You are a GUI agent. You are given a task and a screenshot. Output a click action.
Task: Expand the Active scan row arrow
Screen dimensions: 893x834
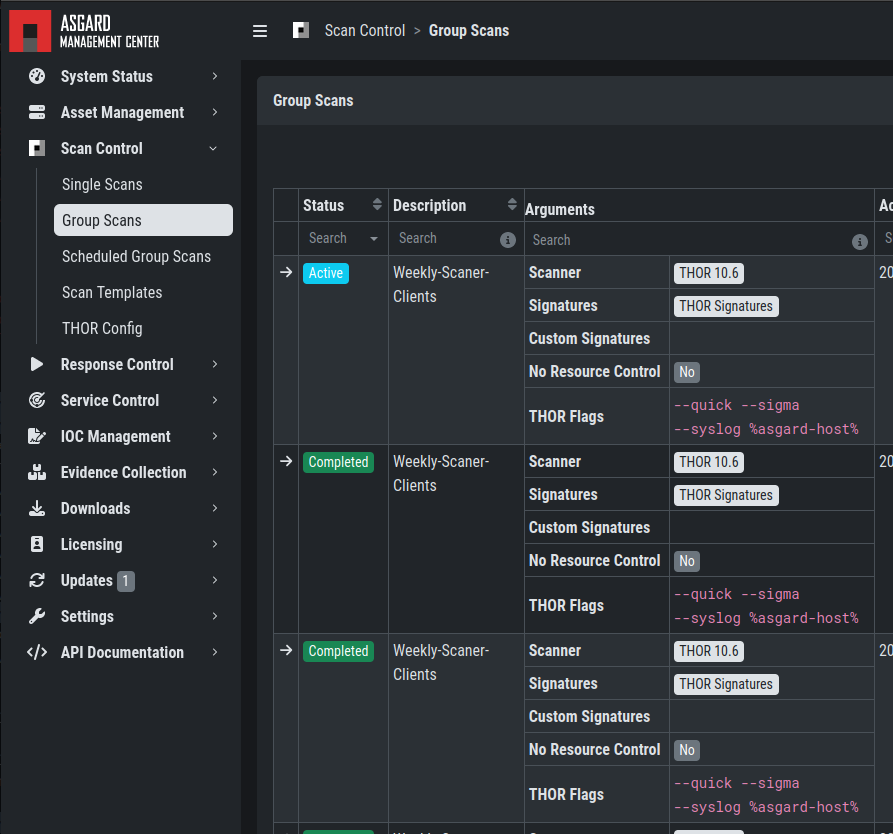coord(286,272)
